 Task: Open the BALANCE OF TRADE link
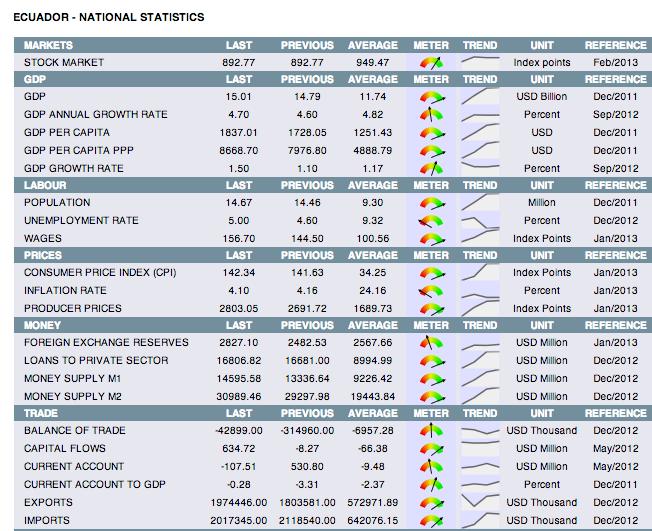point(75,430)
